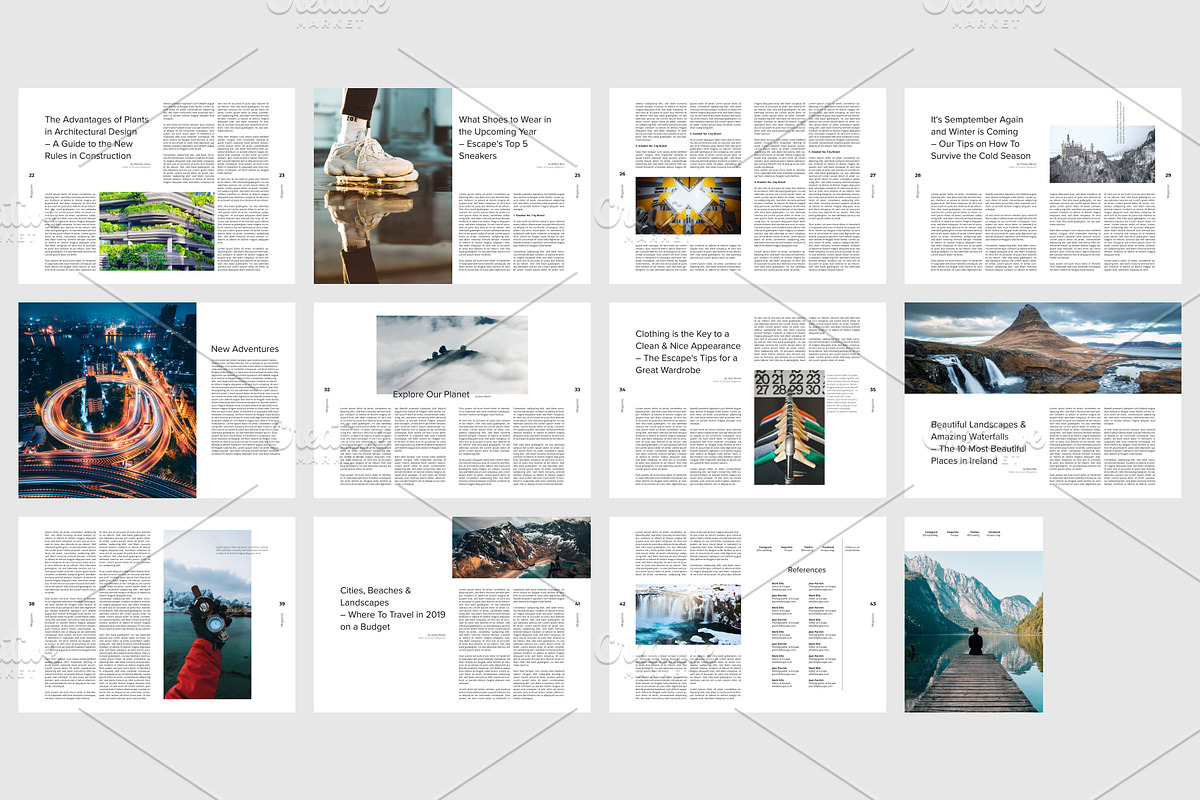
Task: Select the 'Explore Our Planet' heading
Action: [x=431, y=395]
